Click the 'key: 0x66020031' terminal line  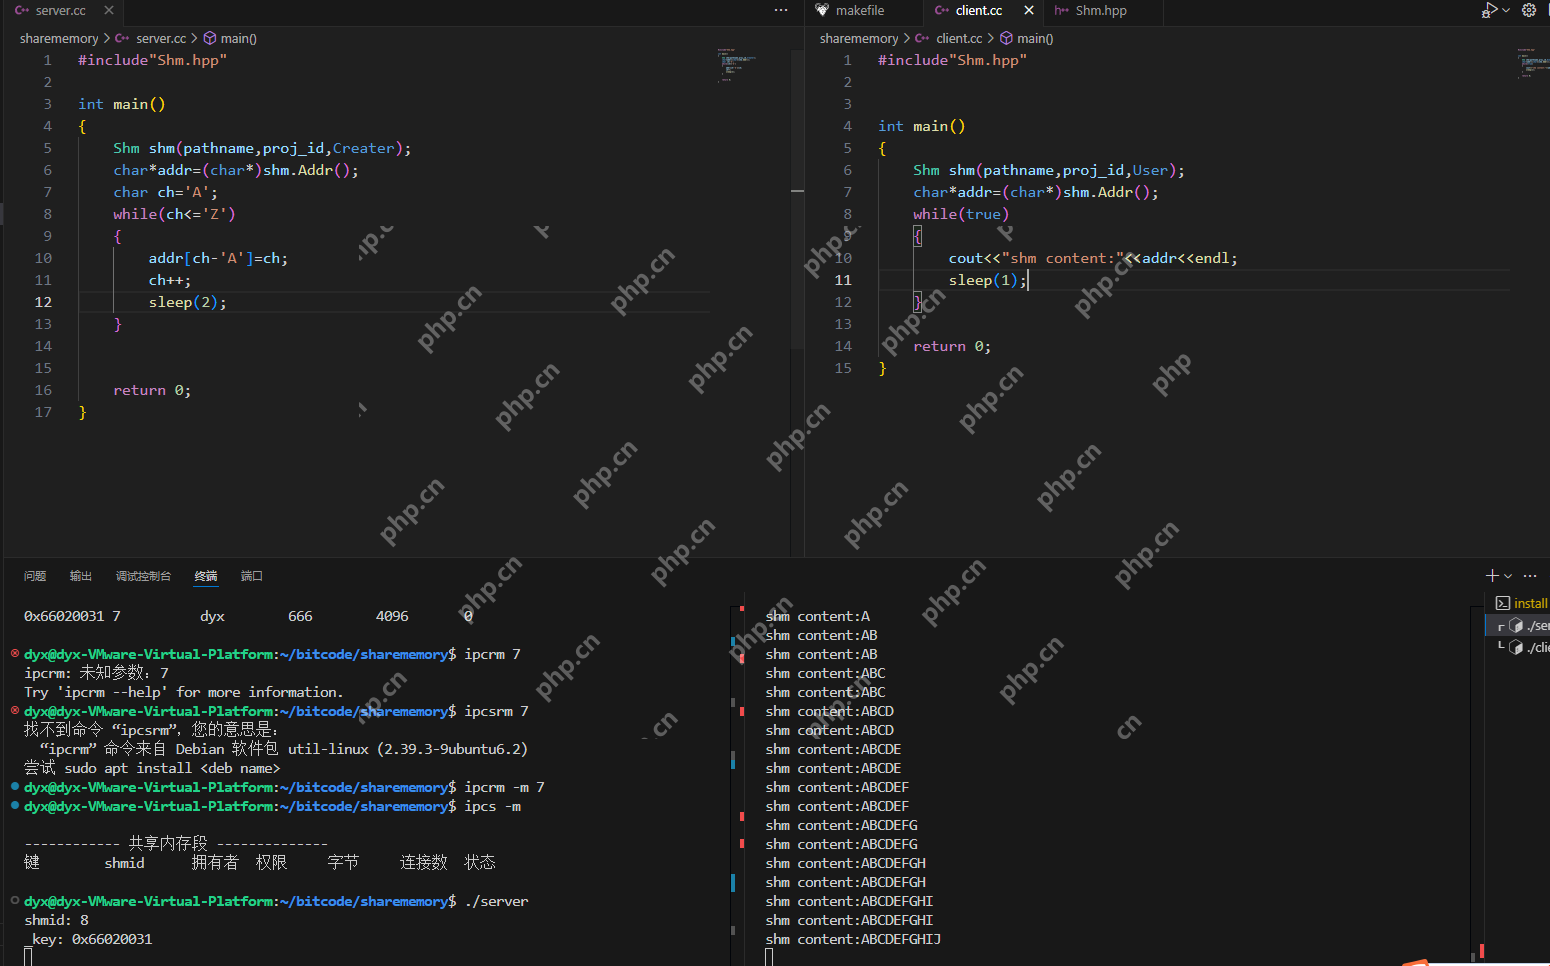click(x=92, y=939)
